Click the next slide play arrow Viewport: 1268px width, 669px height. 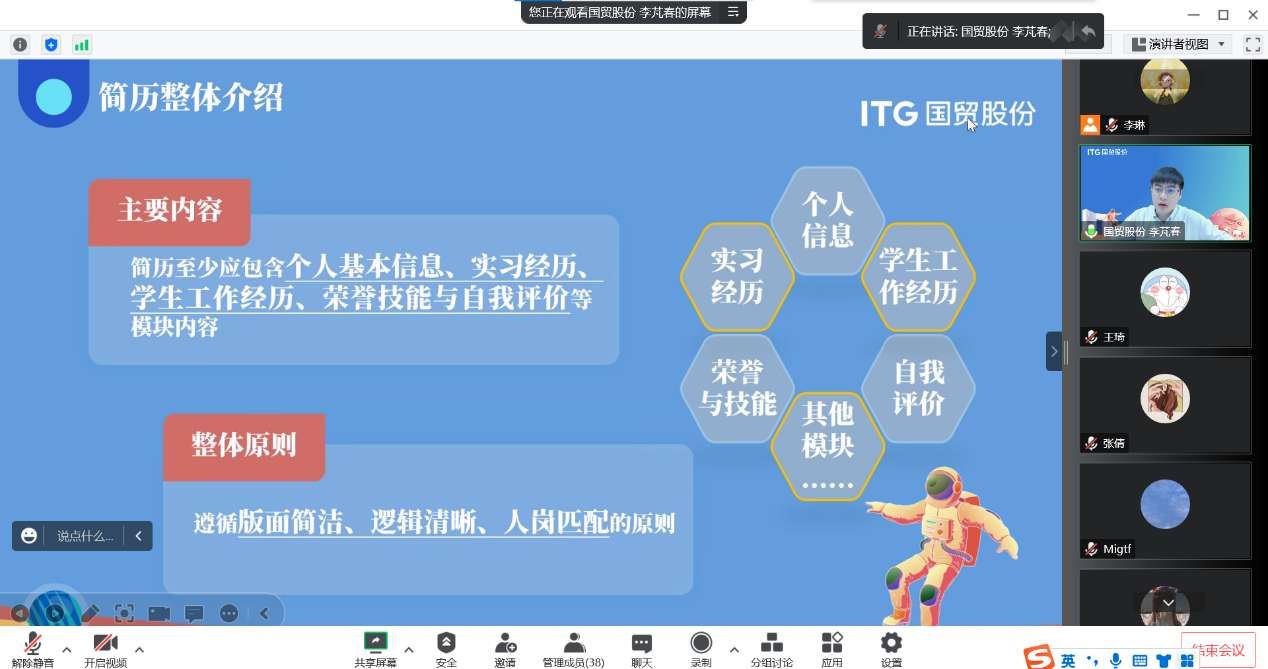tap(54, 613)
